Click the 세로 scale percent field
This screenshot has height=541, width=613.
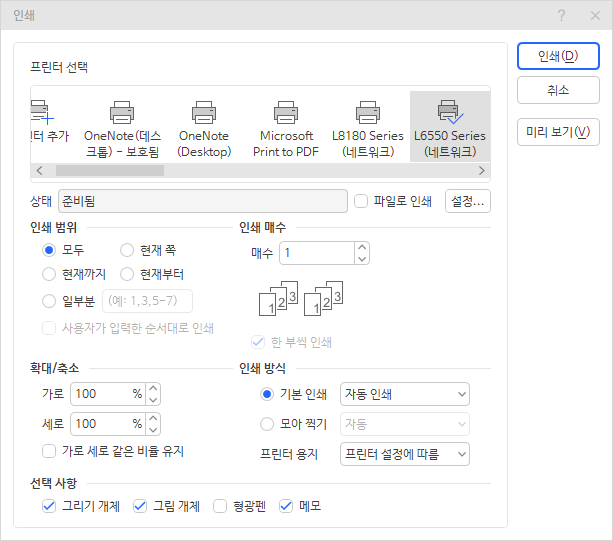(108, 424)
